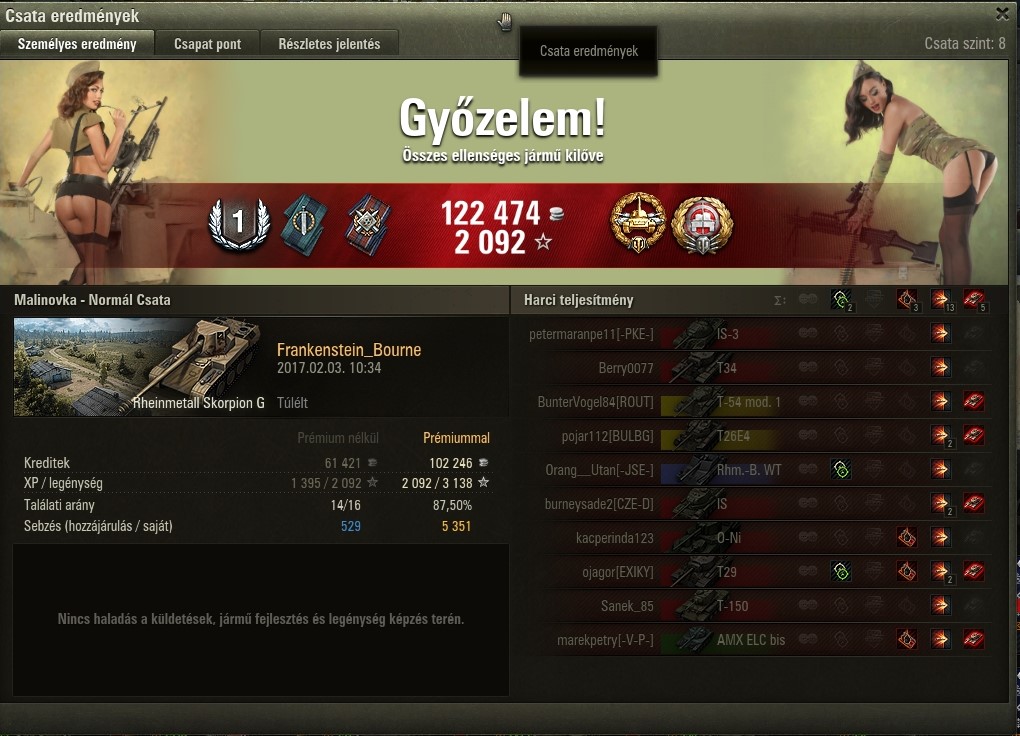Click the golden tank medal icon
Screen dimensions: 1020x736
click(638, 223)
